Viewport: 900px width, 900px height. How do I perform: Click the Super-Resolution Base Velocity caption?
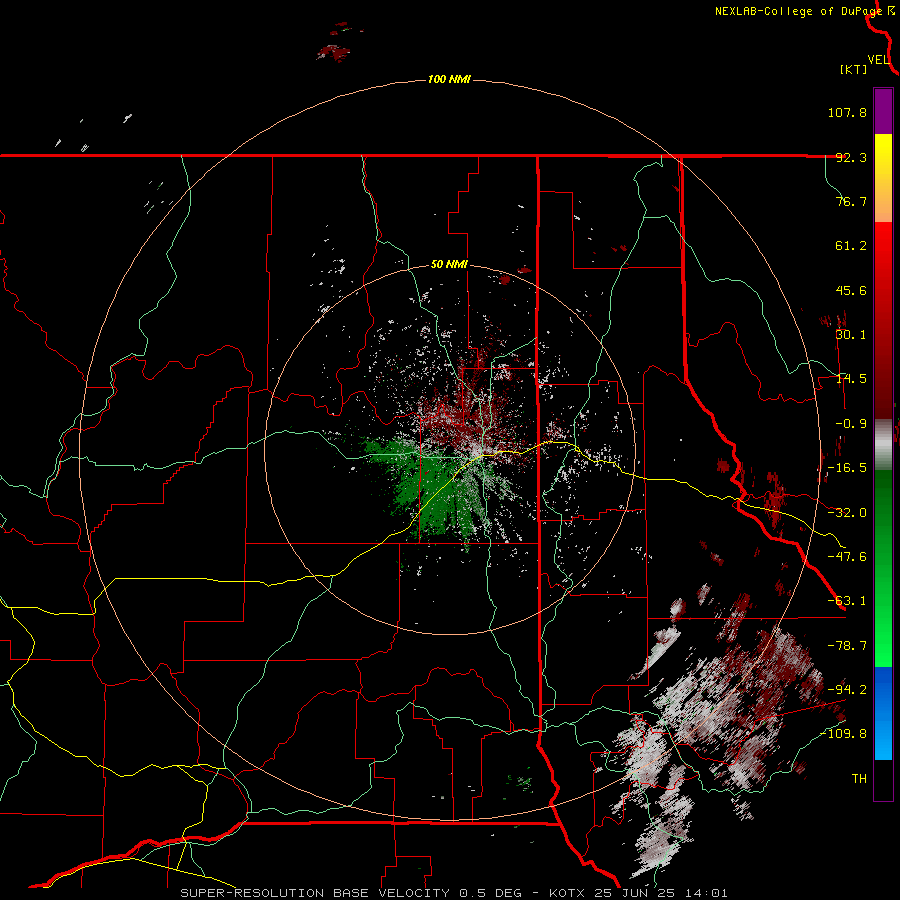[x=454, y=893]
